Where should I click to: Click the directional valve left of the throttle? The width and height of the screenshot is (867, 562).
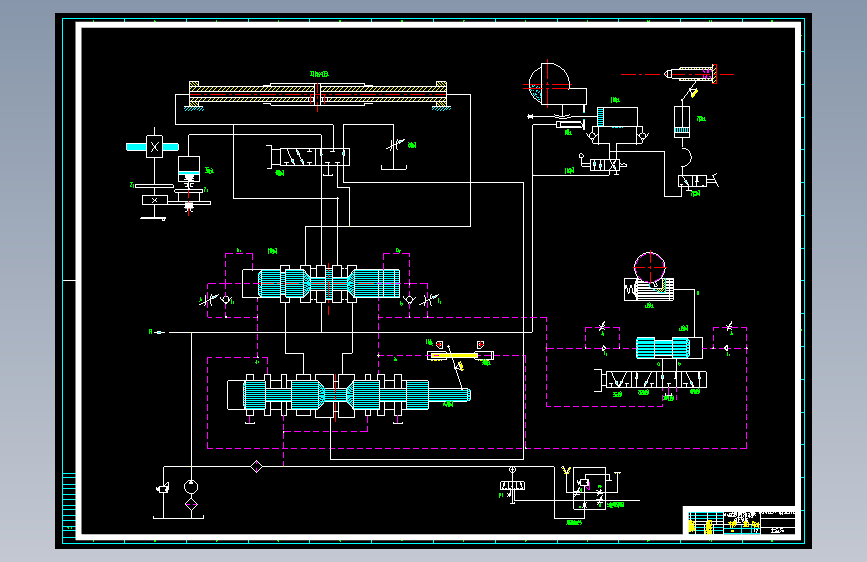[308, 157]
